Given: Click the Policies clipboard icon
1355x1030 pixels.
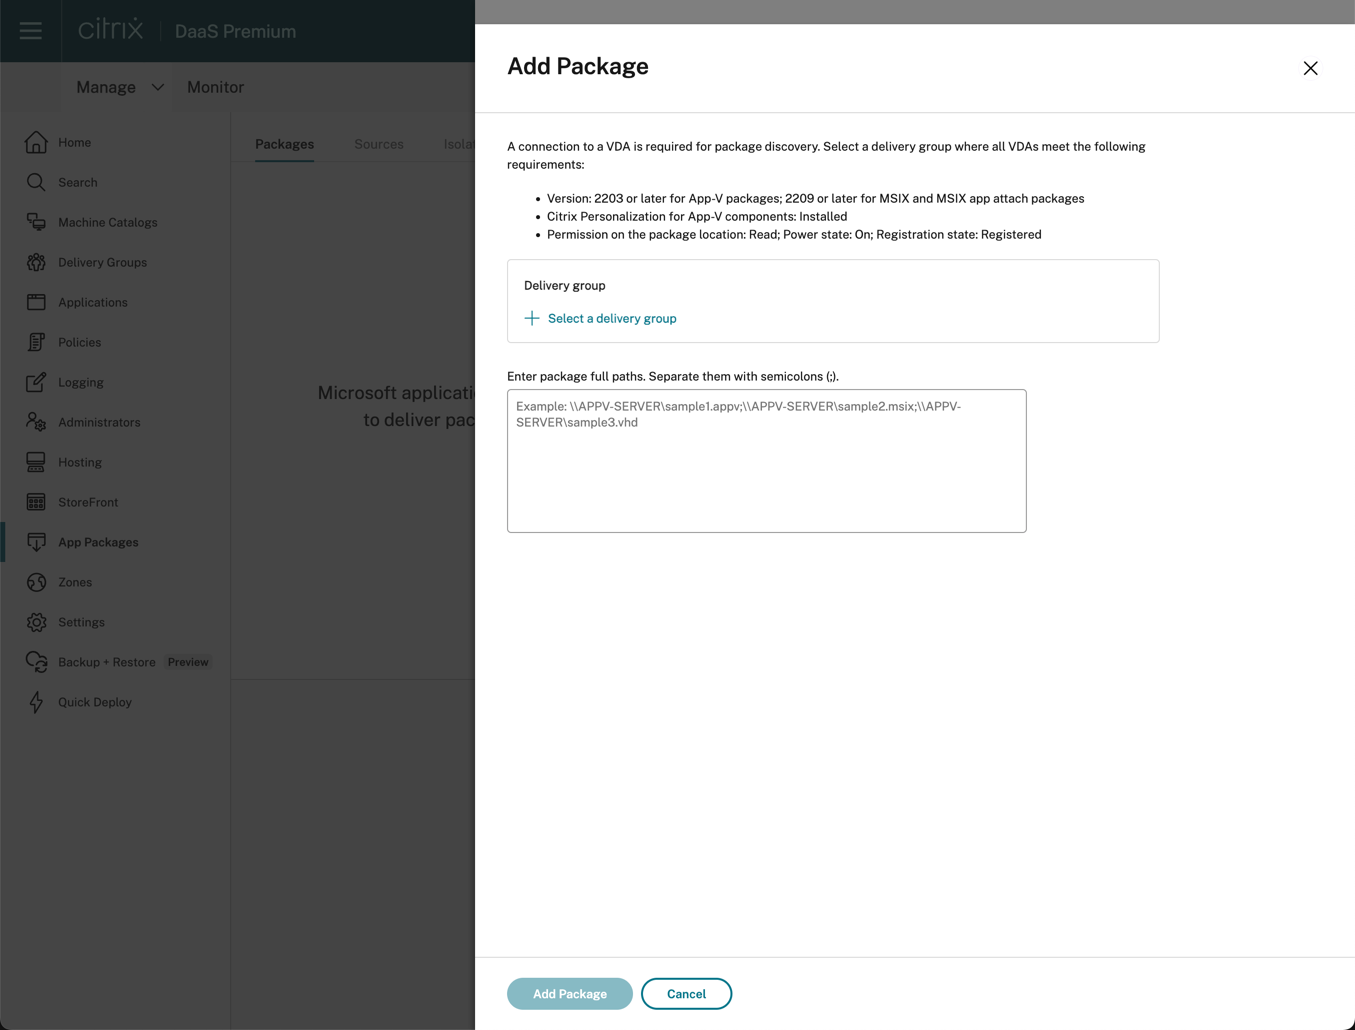Looking at the screenshot, I should pos(36,342).
